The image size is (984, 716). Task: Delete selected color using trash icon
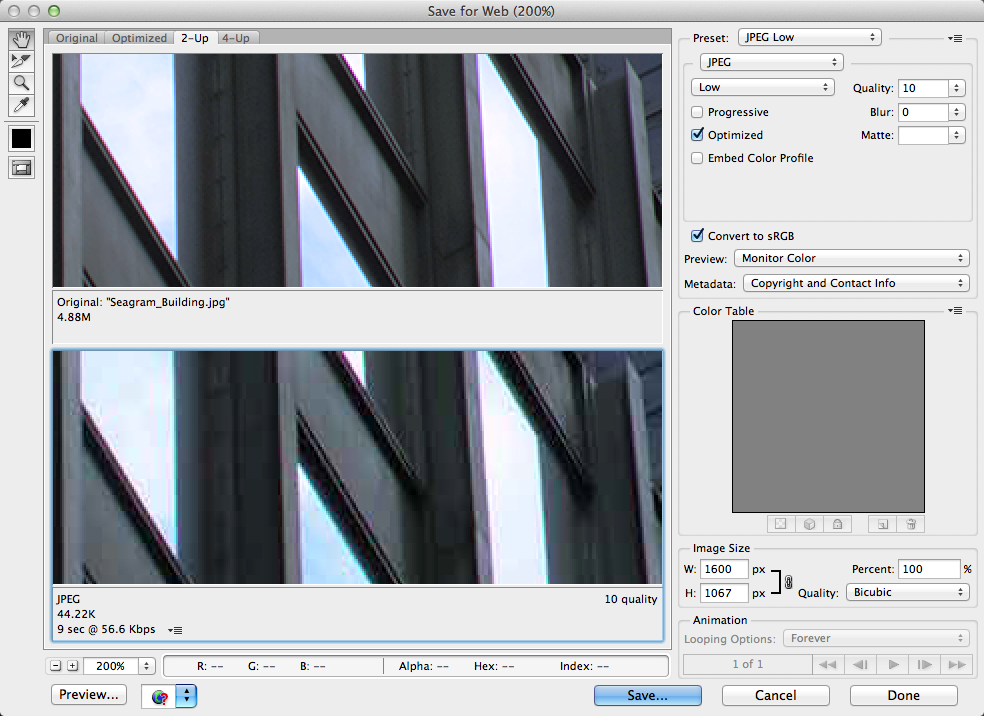pyautogui.click(x=910, y=523)
